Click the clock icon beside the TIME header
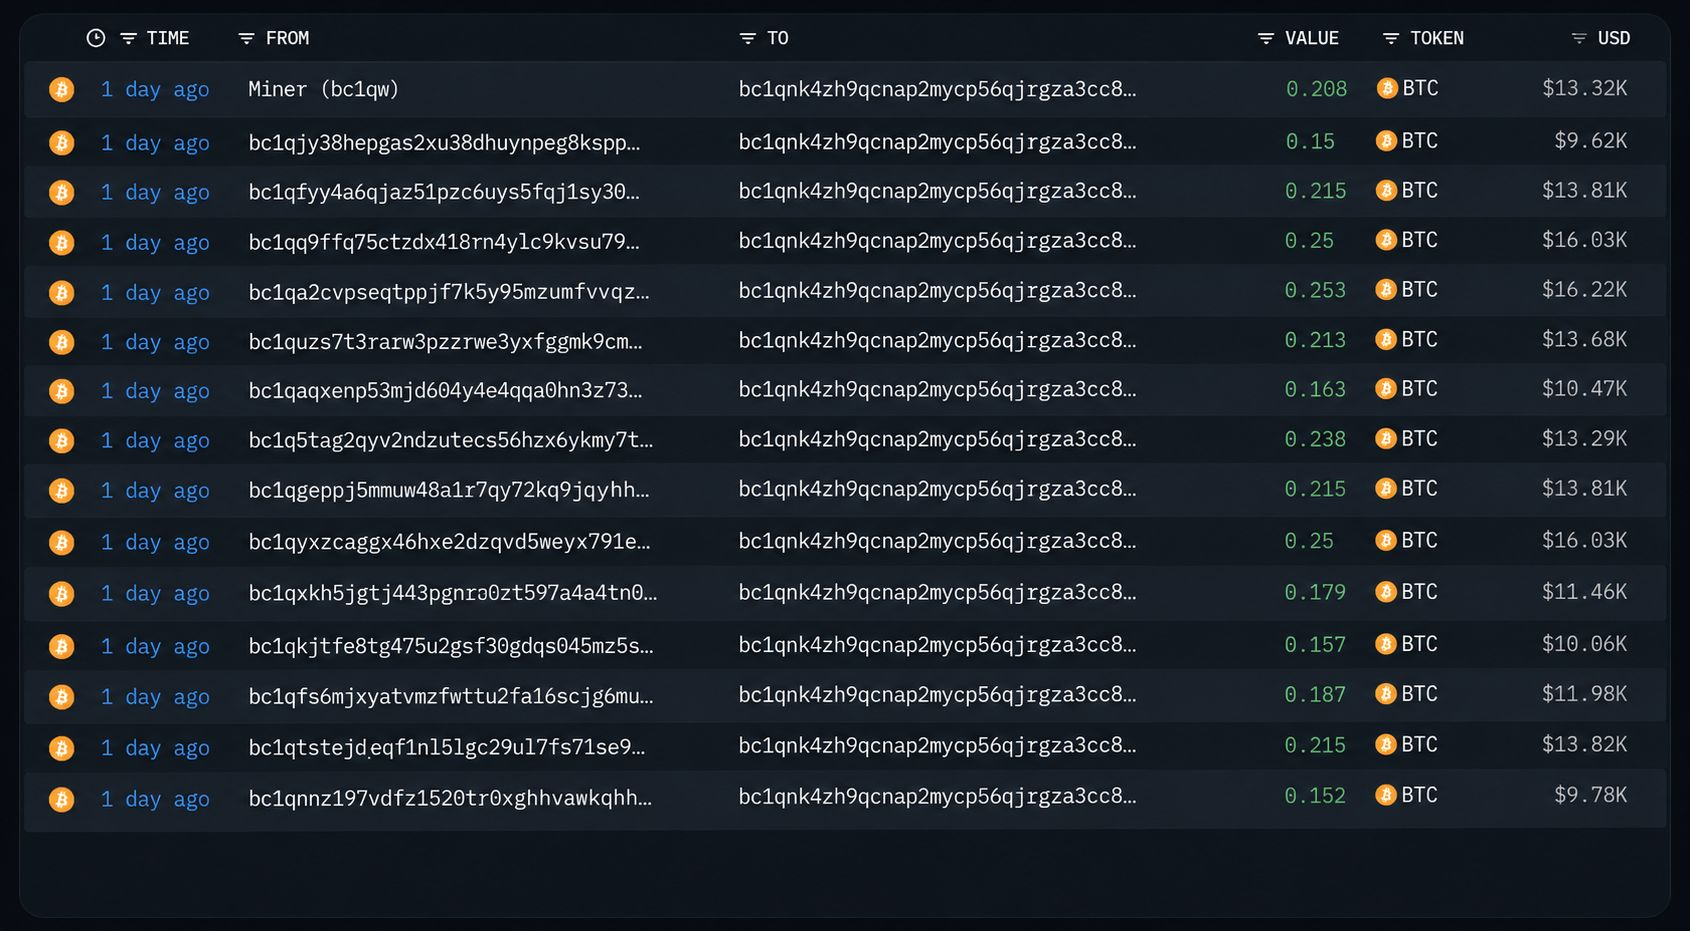 [96, 38]
